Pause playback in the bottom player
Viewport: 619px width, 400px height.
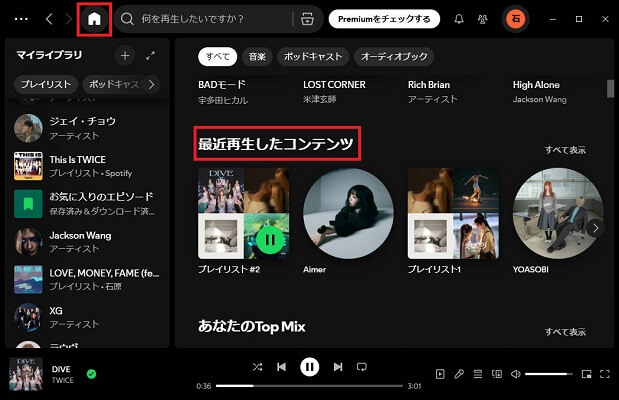[x=310, y=367]
